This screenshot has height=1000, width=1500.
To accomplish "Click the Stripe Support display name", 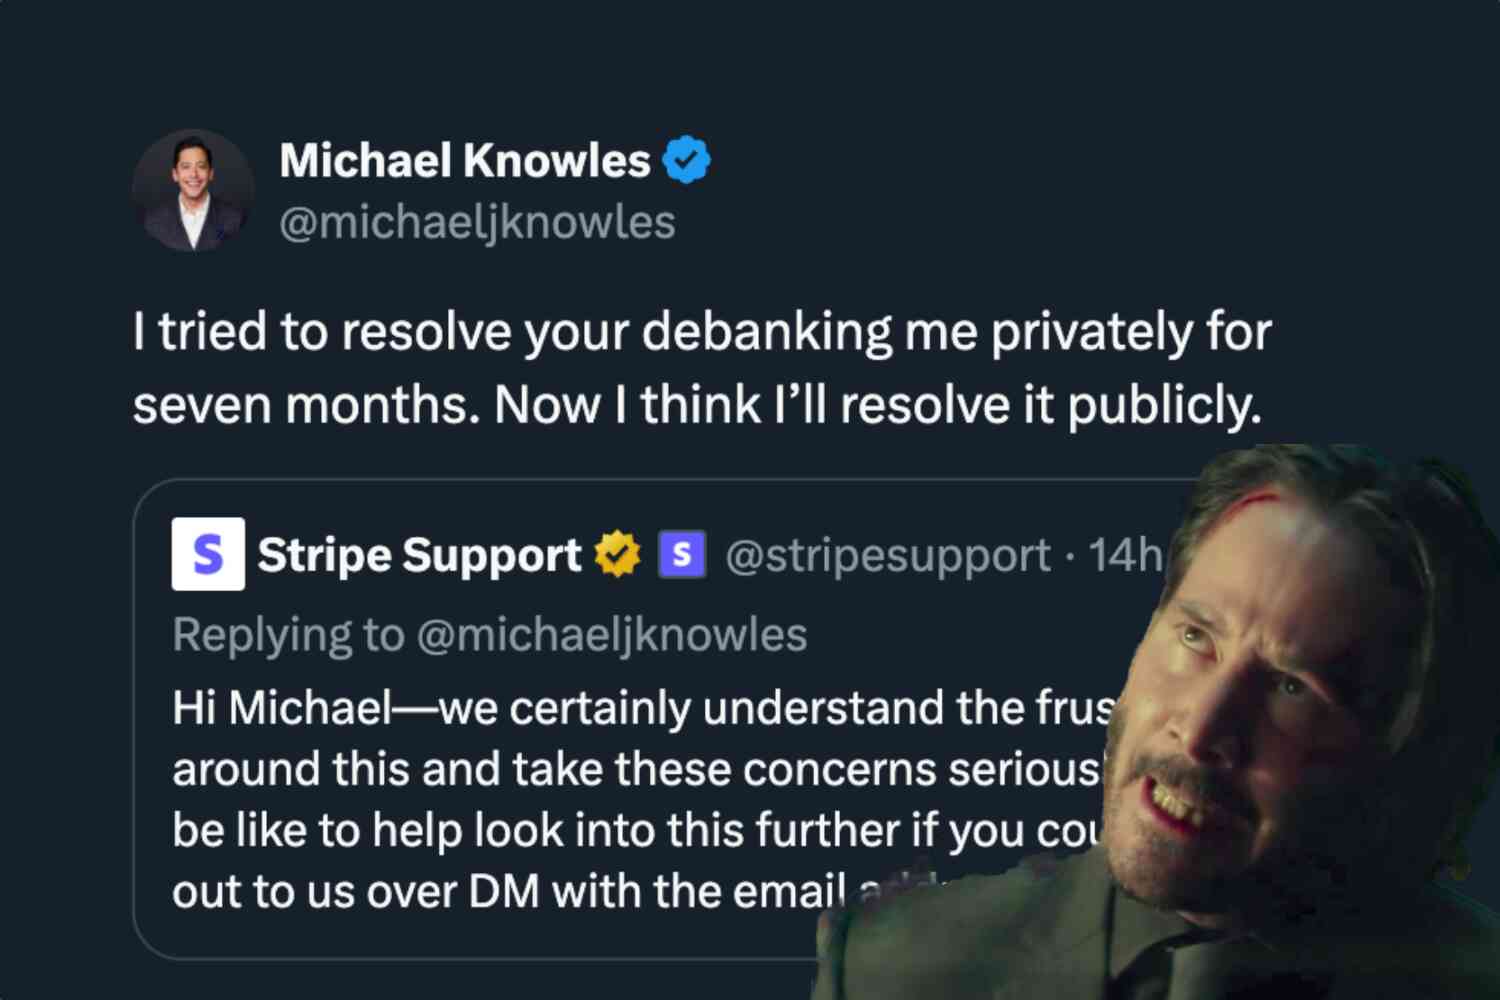I will tap(419, 555).
